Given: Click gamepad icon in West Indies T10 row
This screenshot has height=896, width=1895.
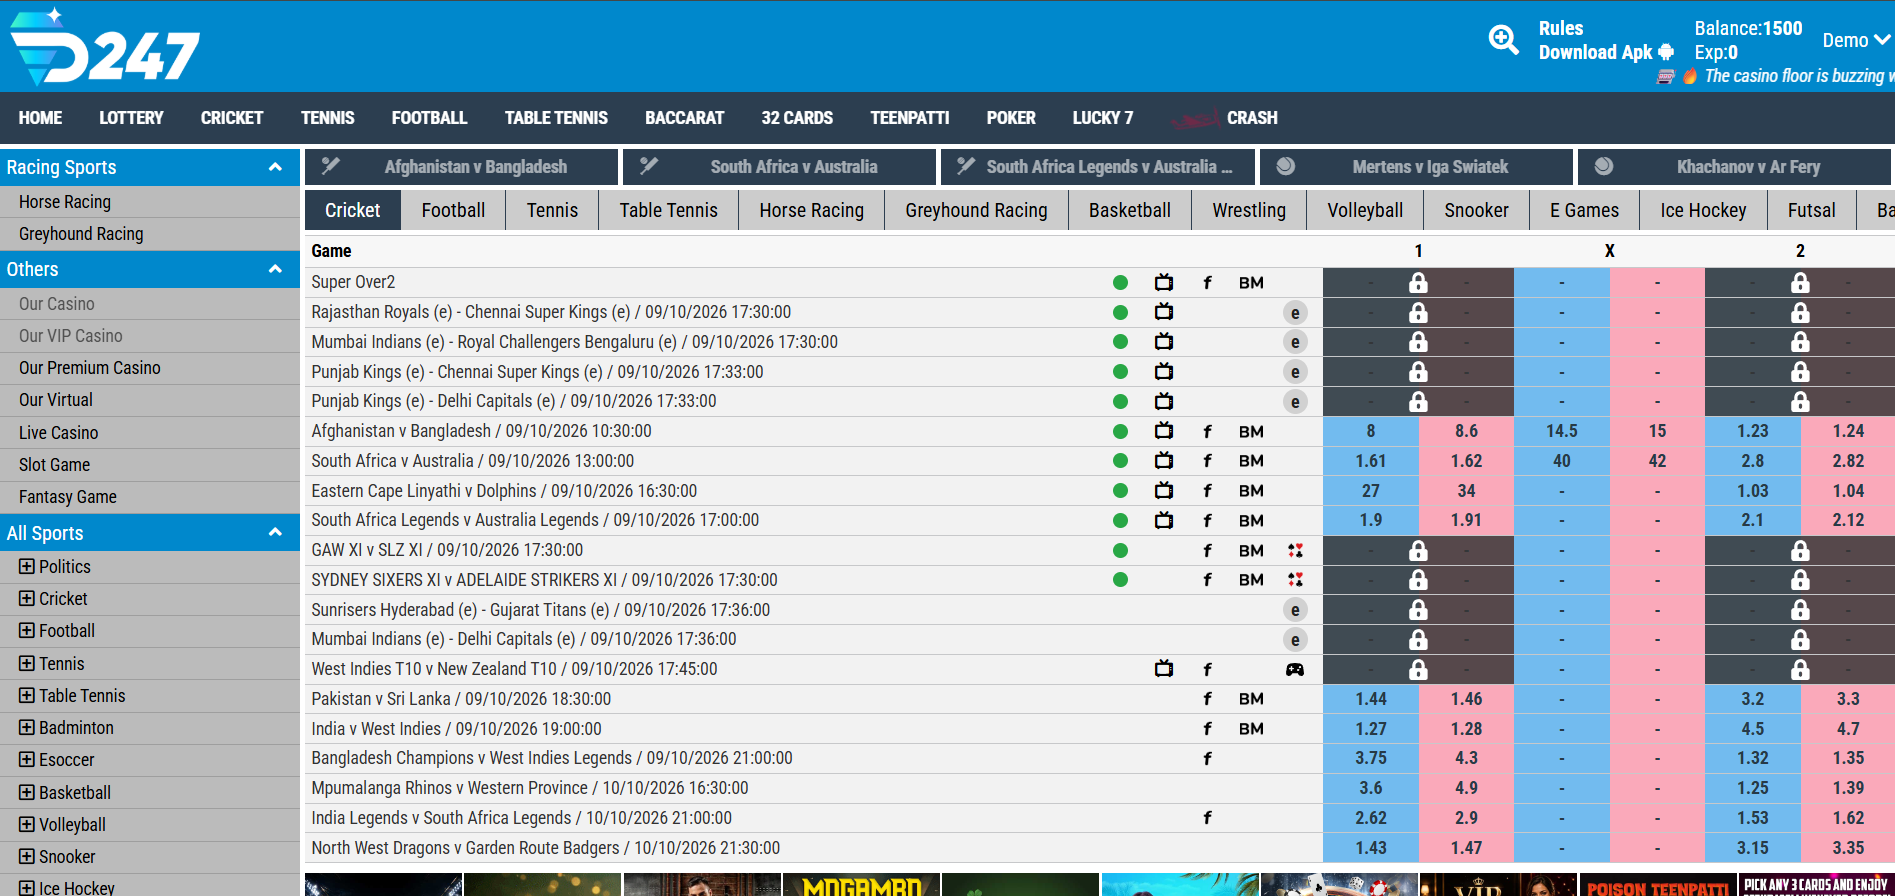Looking at the screenshot, I should pos(1295,669).
